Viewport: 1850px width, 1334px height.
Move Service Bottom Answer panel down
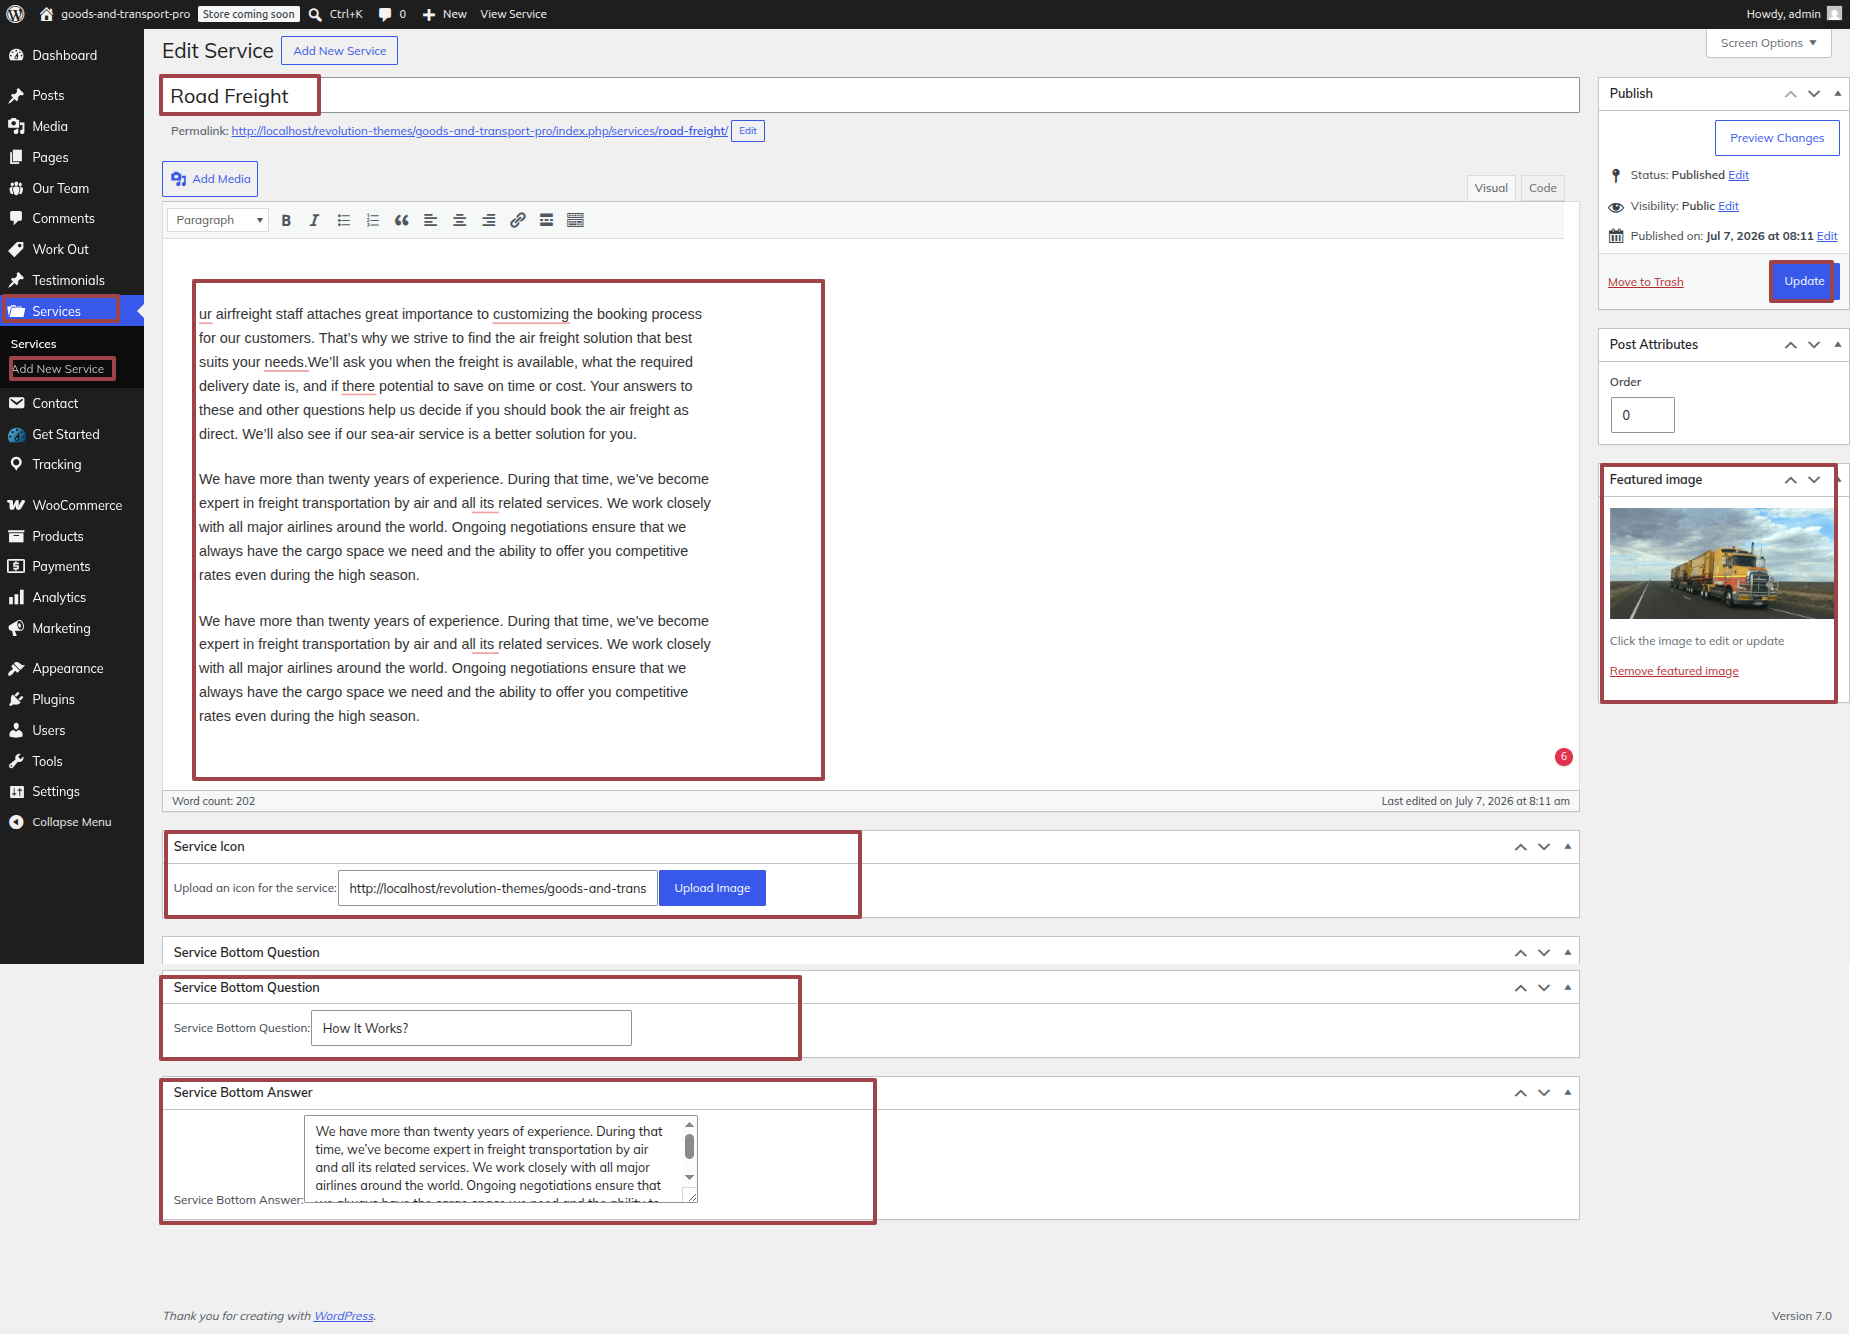(x=1544, y=1093)
